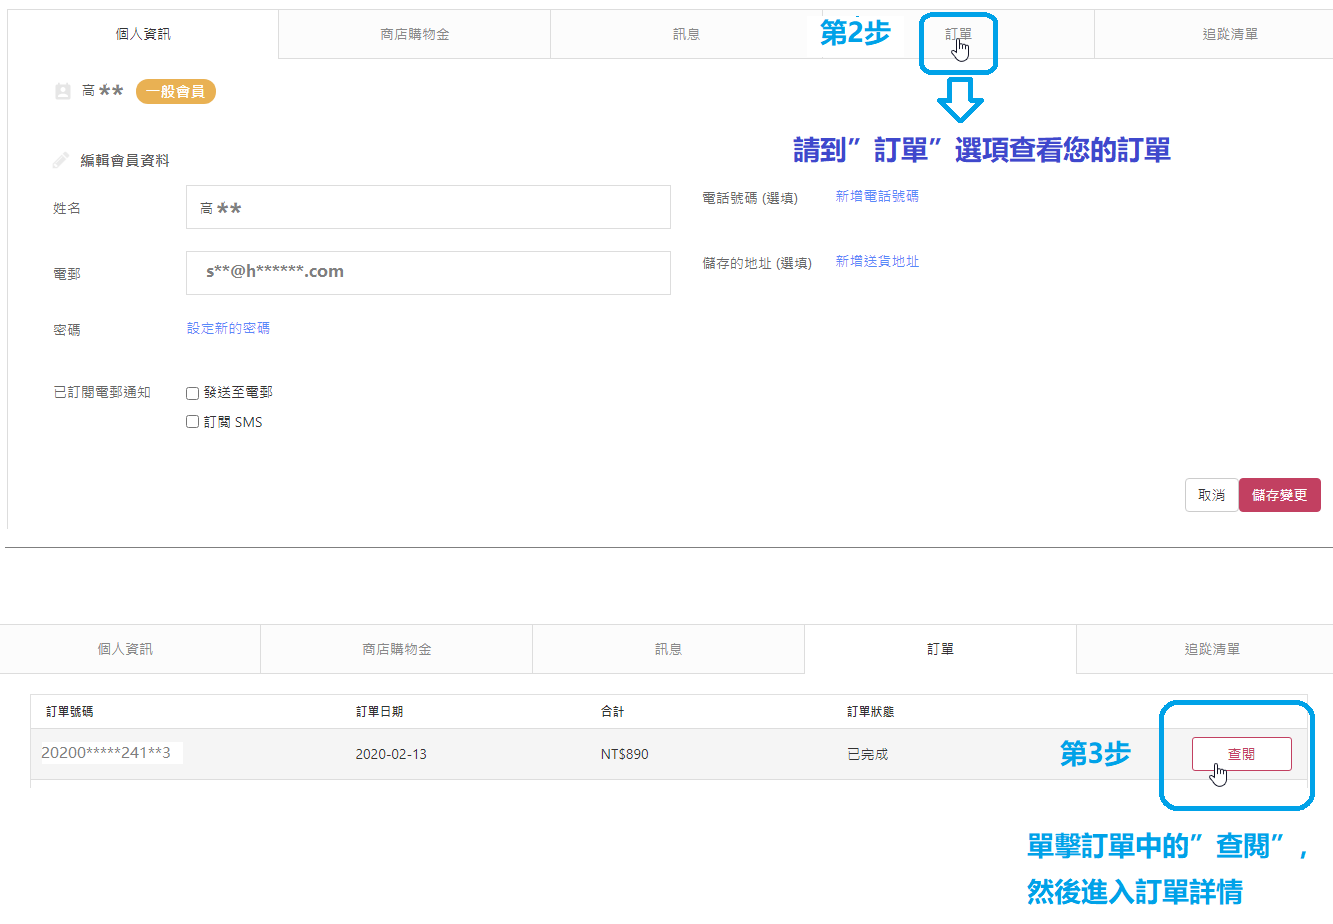Viewport: 1333px width, 924px height.
Task: Open the 訂單 tab highlighted as step 2
Action: click(958, 34)
